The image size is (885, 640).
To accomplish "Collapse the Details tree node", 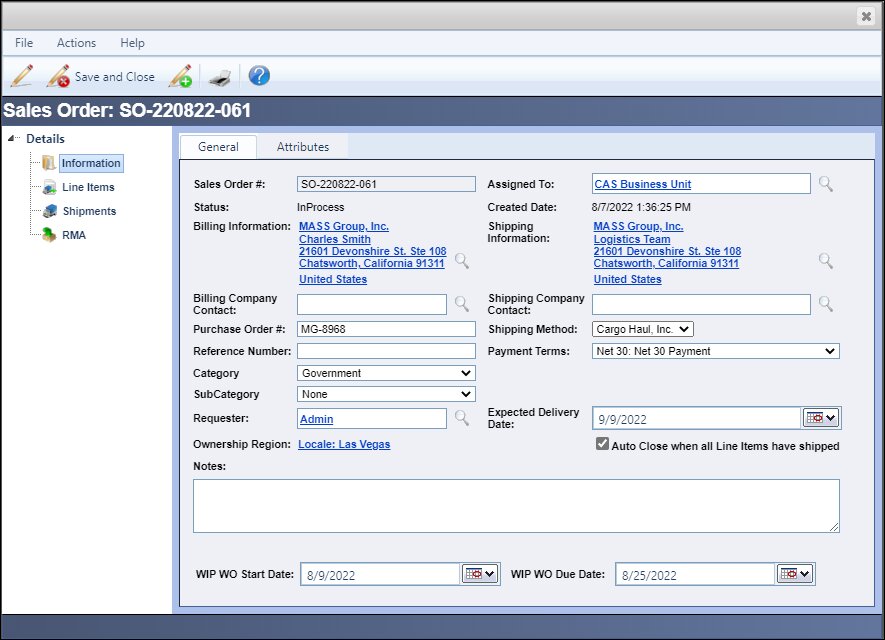I will point(12,139).
